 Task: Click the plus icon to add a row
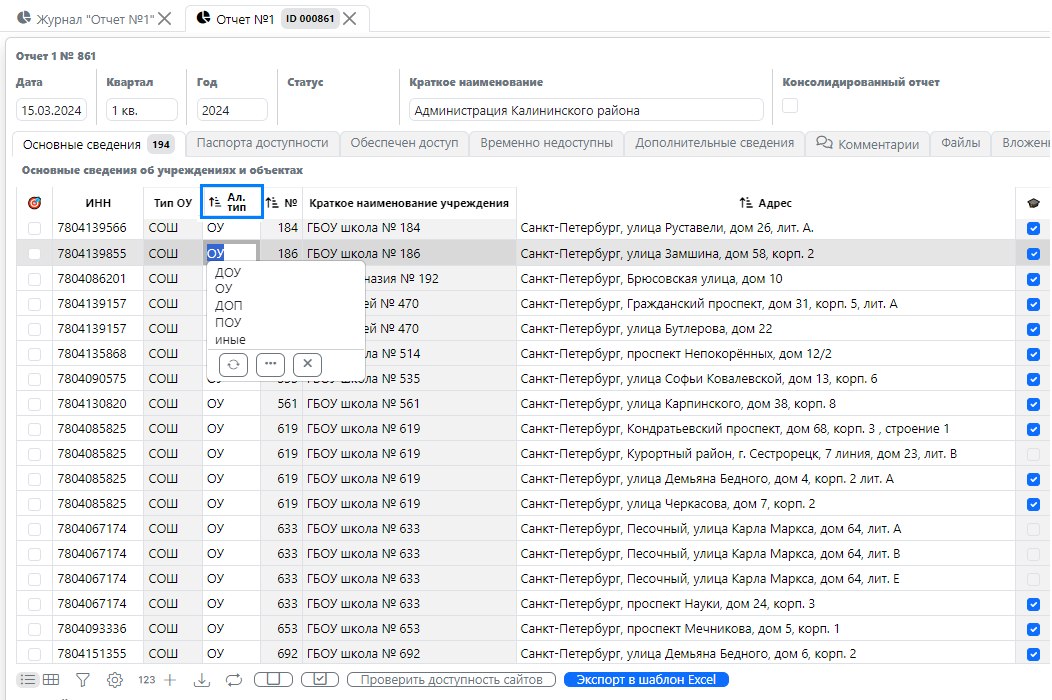click(170, 680)
